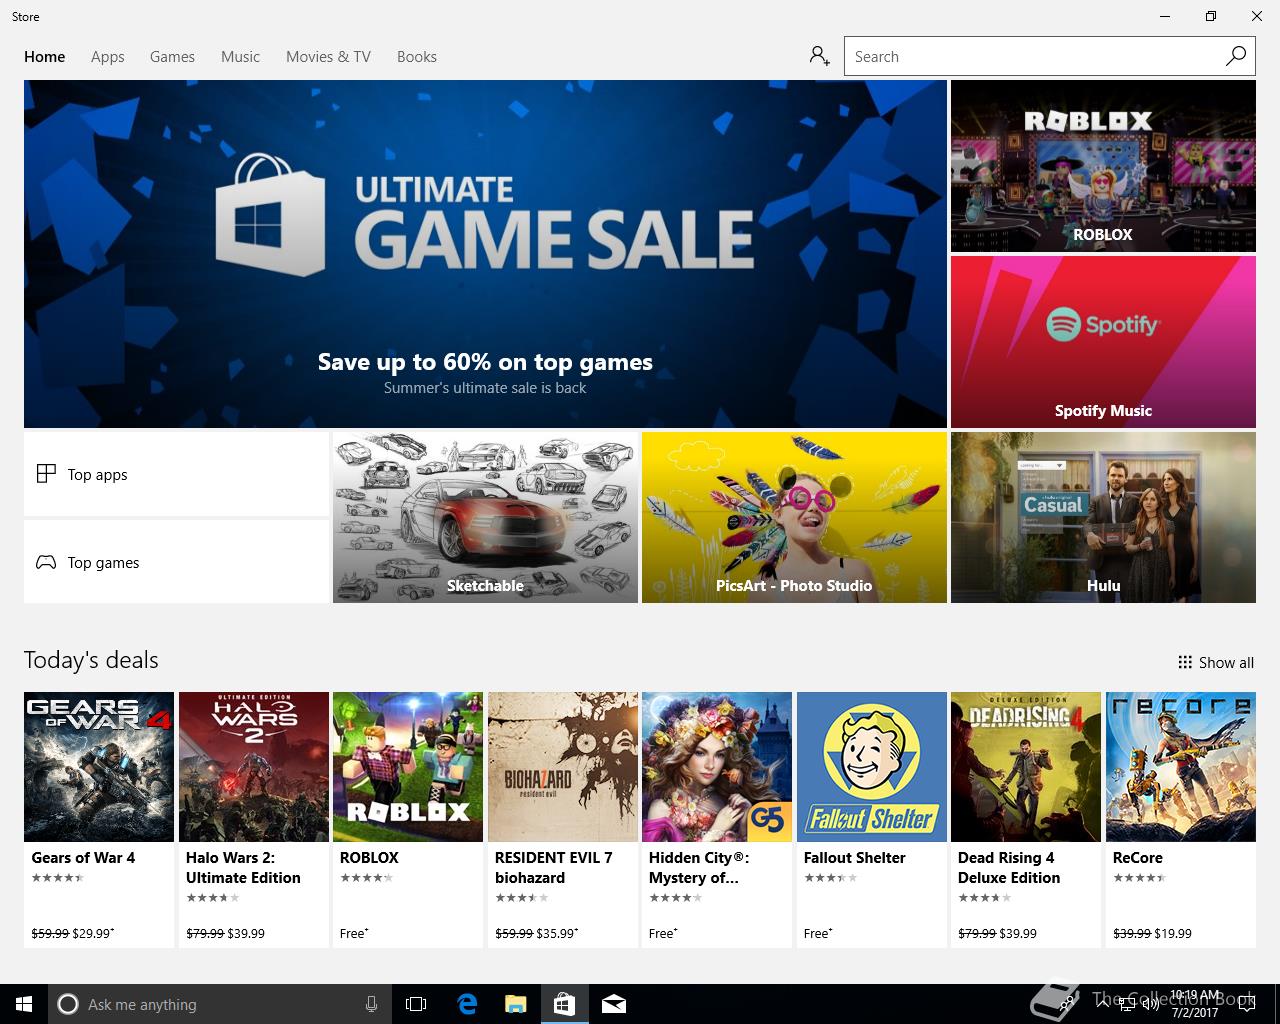1280x1024 pixels.
Task: Open the Fallout Shelter Vault Boy icon
Action: point(872,767)
